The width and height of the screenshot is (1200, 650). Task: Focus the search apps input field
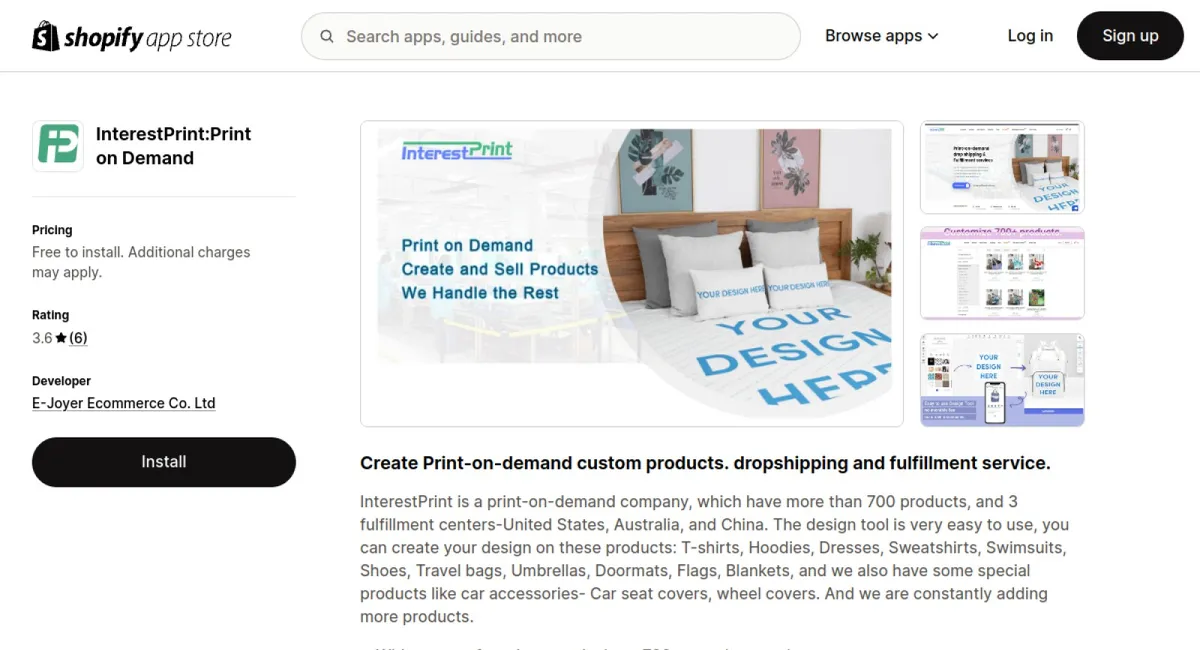pyautogui.click(x=551, y=37)
